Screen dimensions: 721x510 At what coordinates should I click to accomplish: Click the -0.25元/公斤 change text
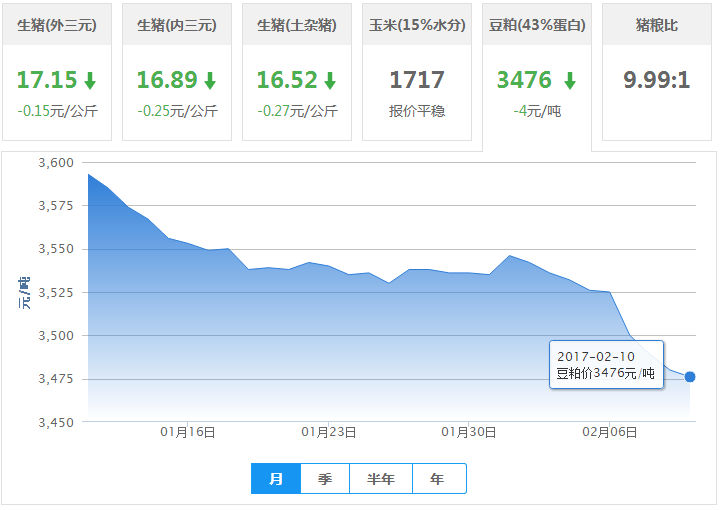(x=177, y=111)
